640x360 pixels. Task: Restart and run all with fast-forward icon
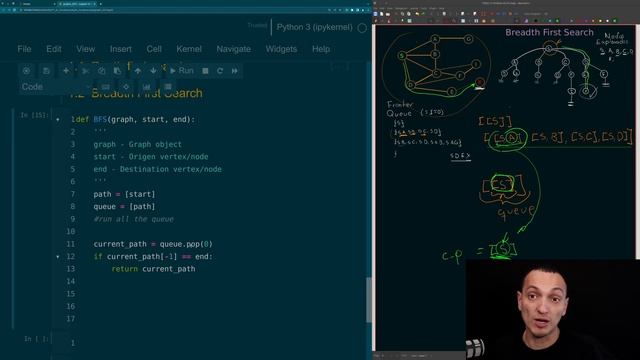(x=235, y=71)
